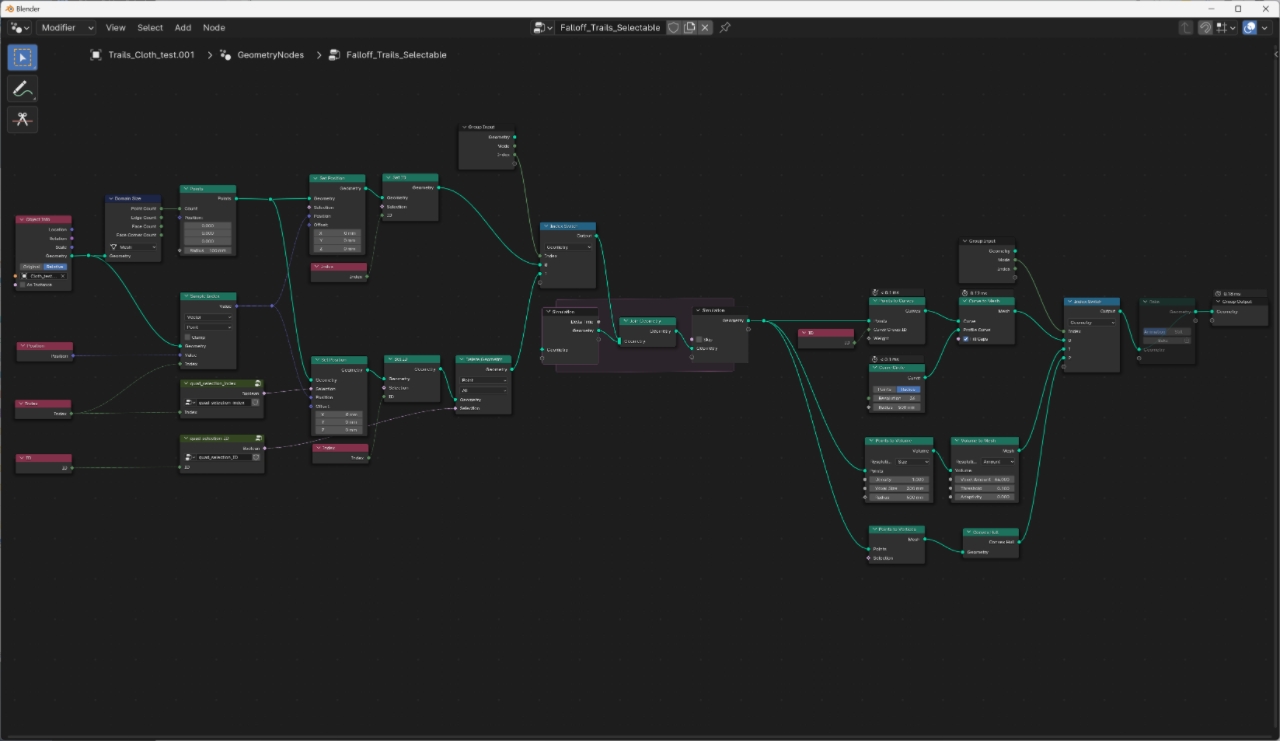1280x741 pixels.
Task: Unlink the Falloff_Trails_Selectable node group
Action: pyautogui.click(x=705, y=28)
